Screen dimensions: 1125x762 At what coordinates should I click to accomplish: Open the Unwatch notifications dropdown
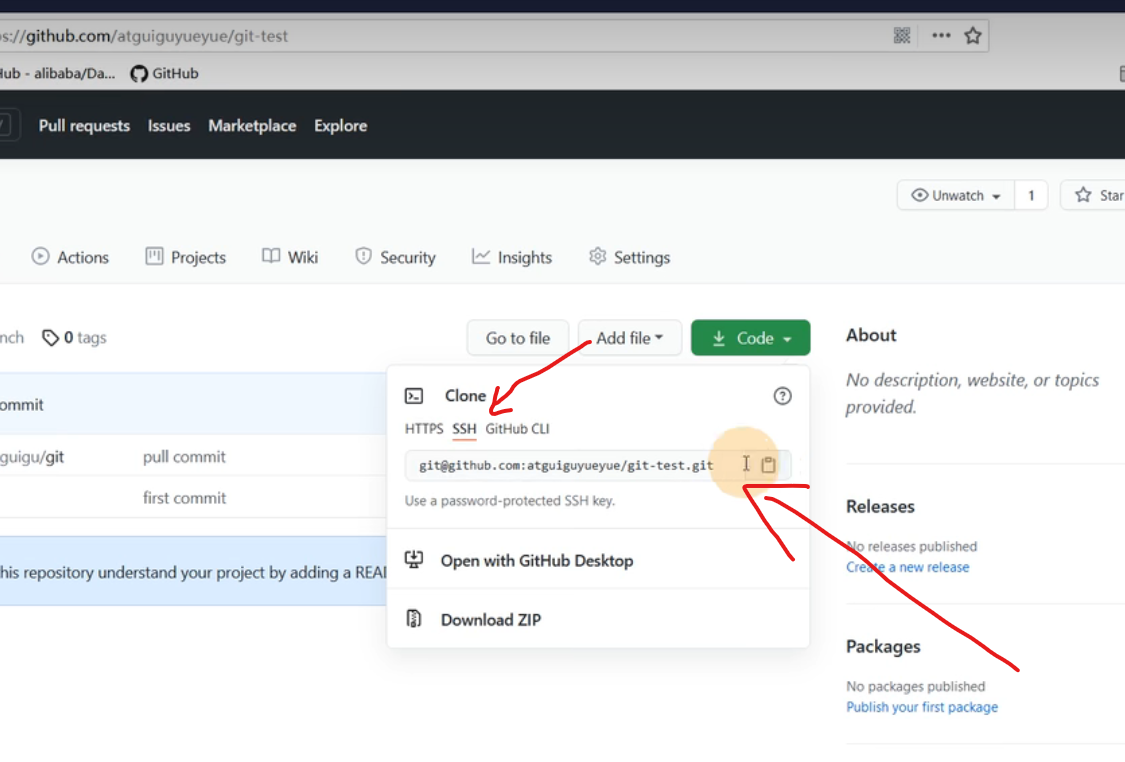(957, 196)
